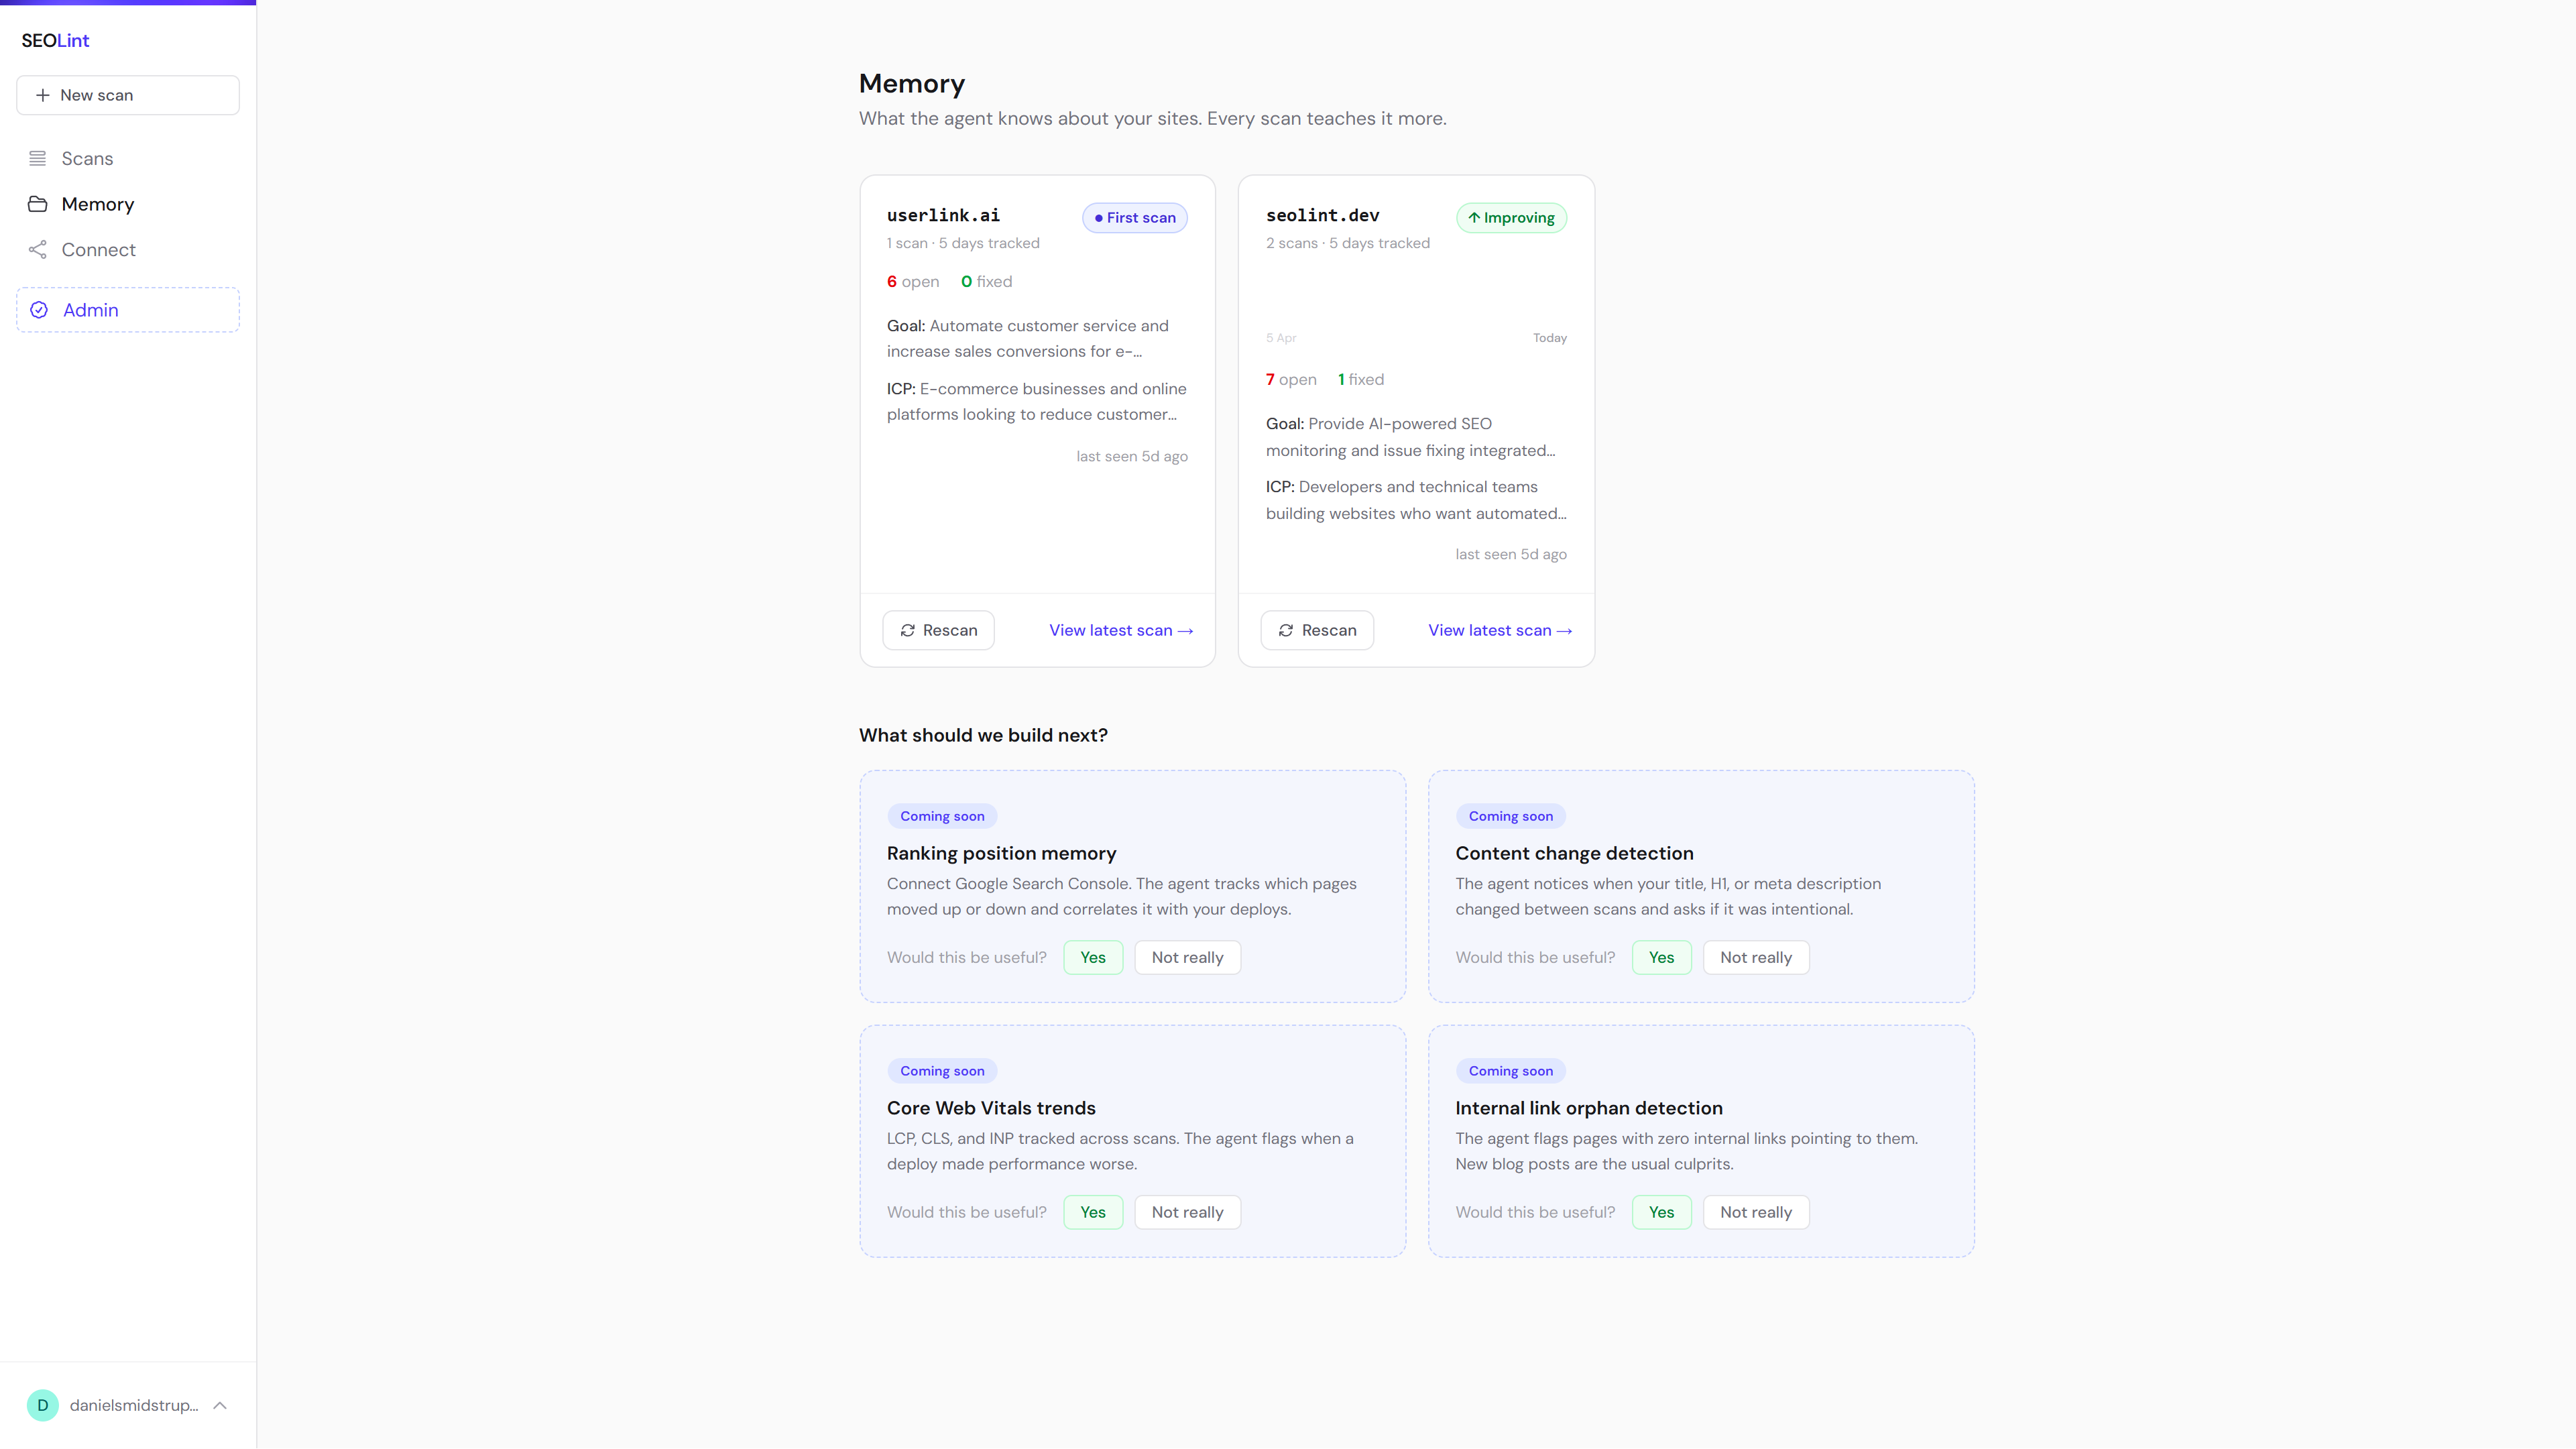Select Not really for Internal link orphan detection
The width and height of the screenshot is (2576, 1449).
[1755, 1212]
